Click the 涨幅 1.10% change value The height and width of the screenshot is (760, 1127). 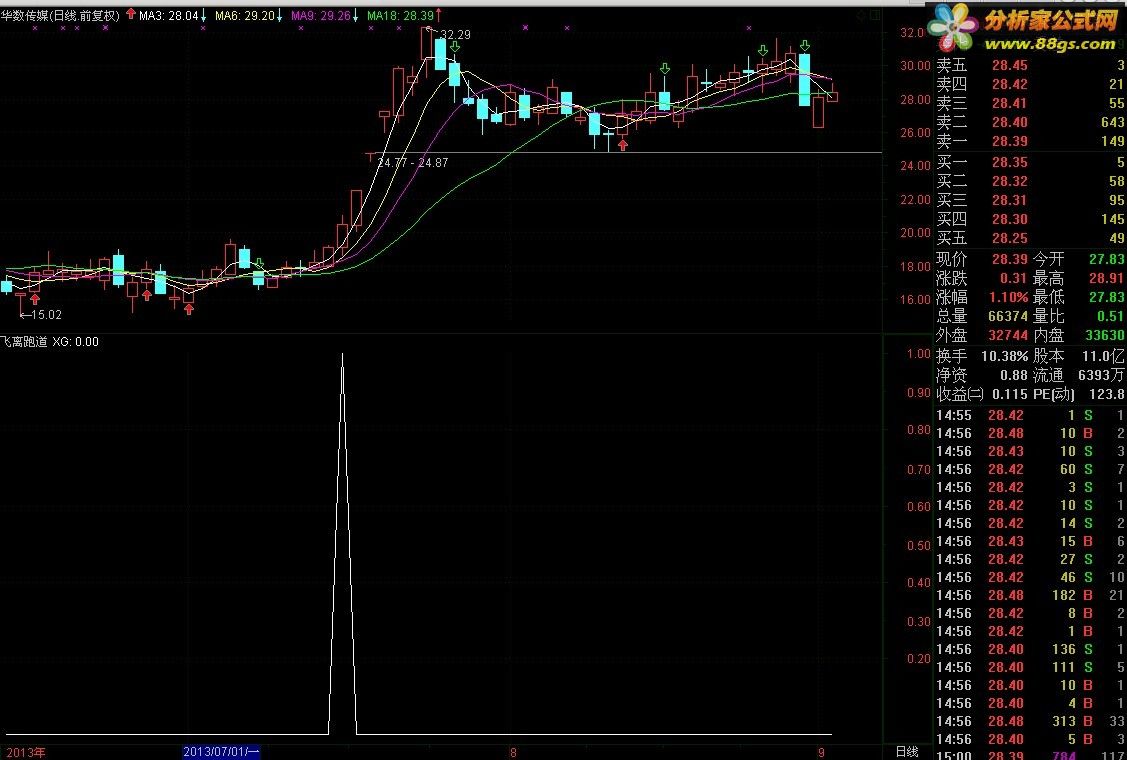tap(1007, 297)
